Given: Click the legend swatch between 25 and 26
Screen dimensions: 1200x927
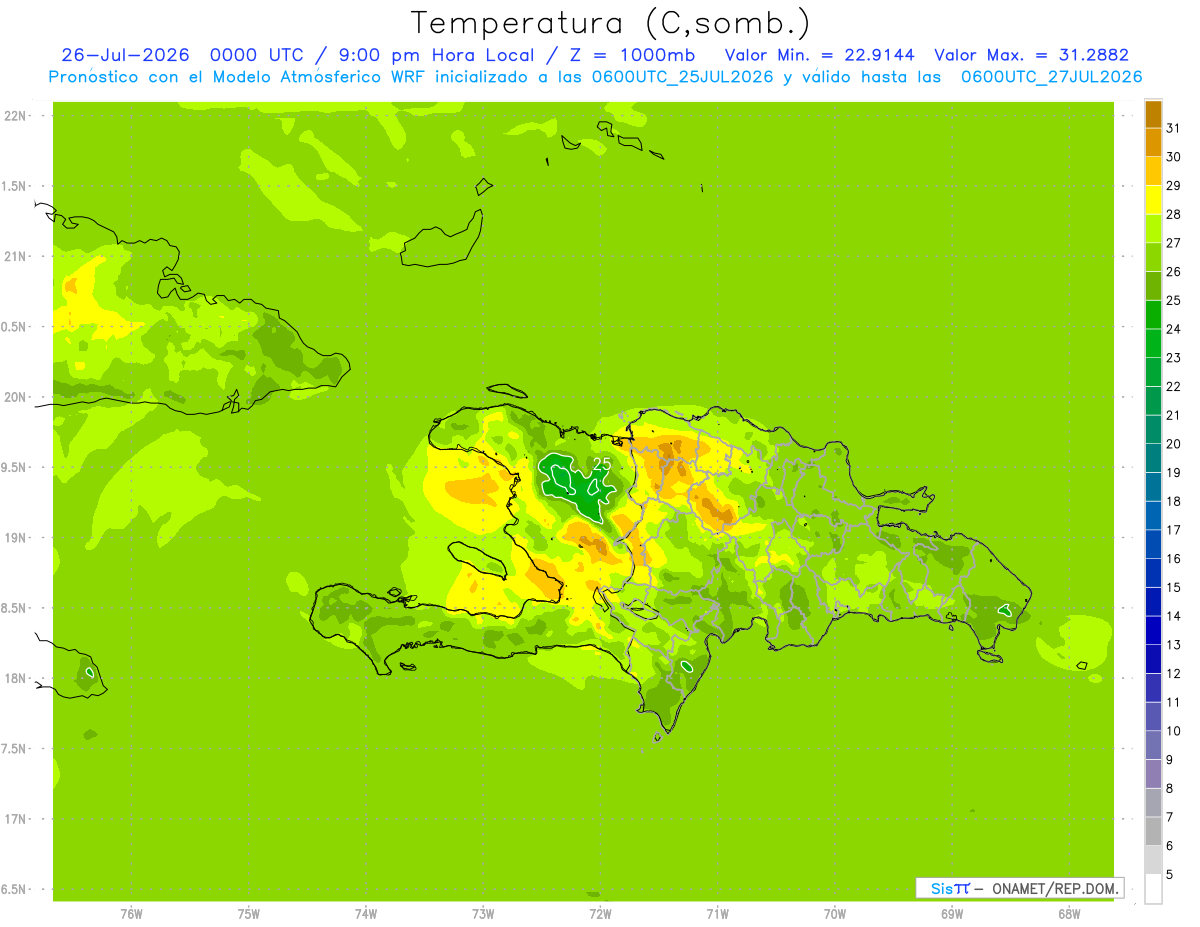Looking at the screenshot, I should 1153,286.
